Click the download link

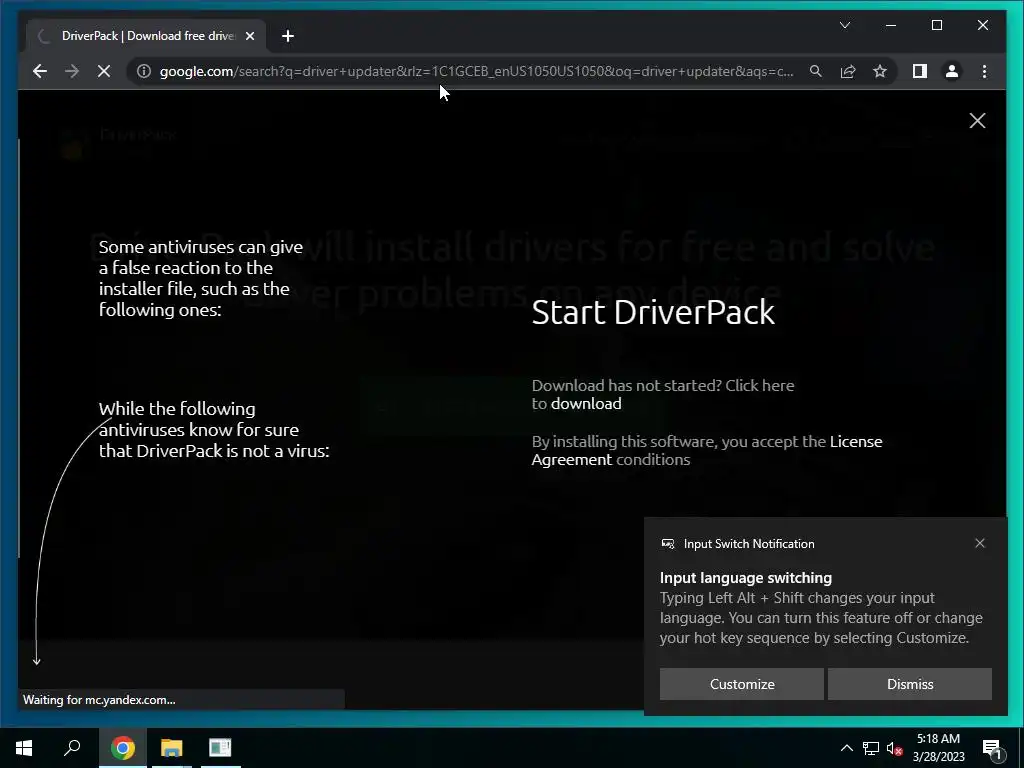[586, 404]
